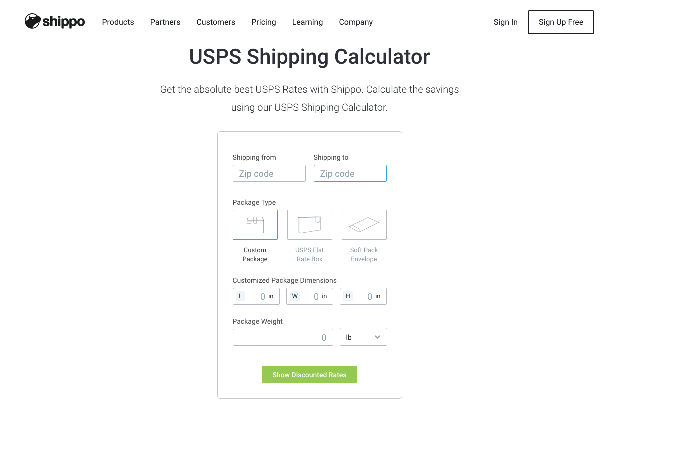Open the Learning menu

click(307, 22)
